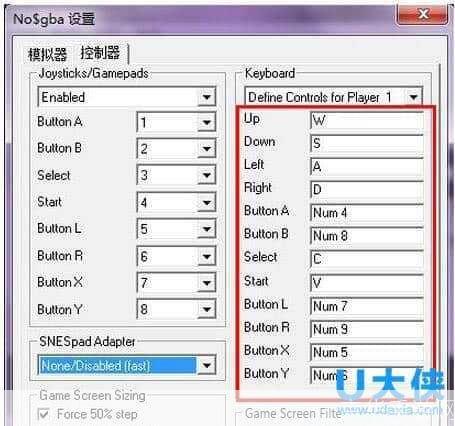Click keyboard Button A field Num 4
Image resolution: width=455 pixels, height=426 pixels.
(367, 213)
